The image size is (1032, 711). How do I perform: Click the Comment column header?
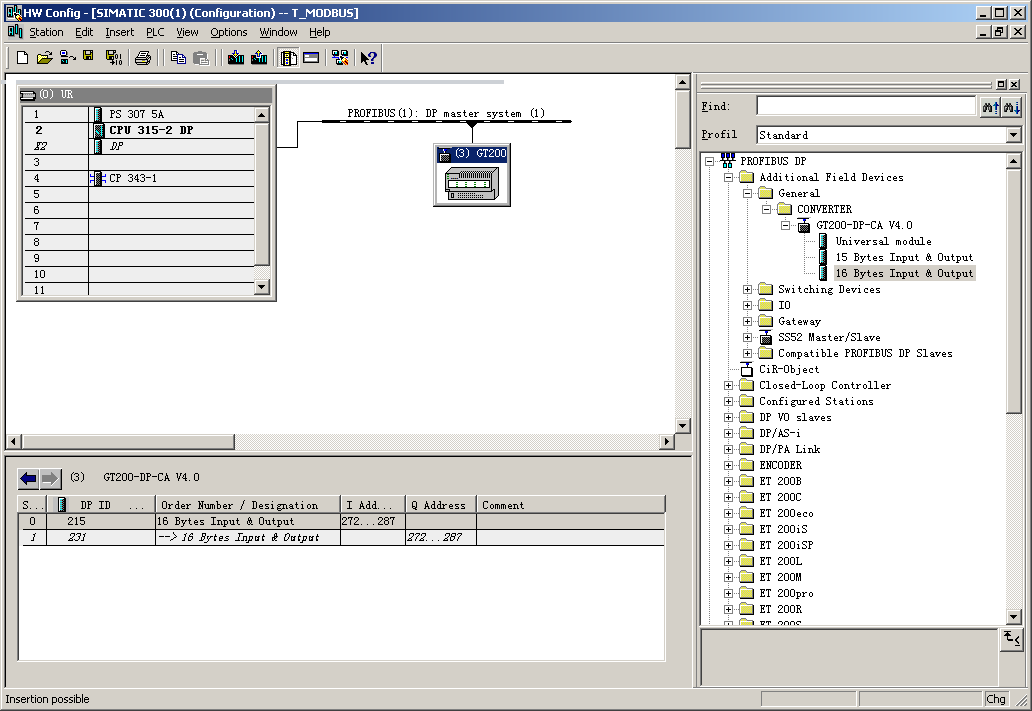pyautogui.click(x=570, y=505)
